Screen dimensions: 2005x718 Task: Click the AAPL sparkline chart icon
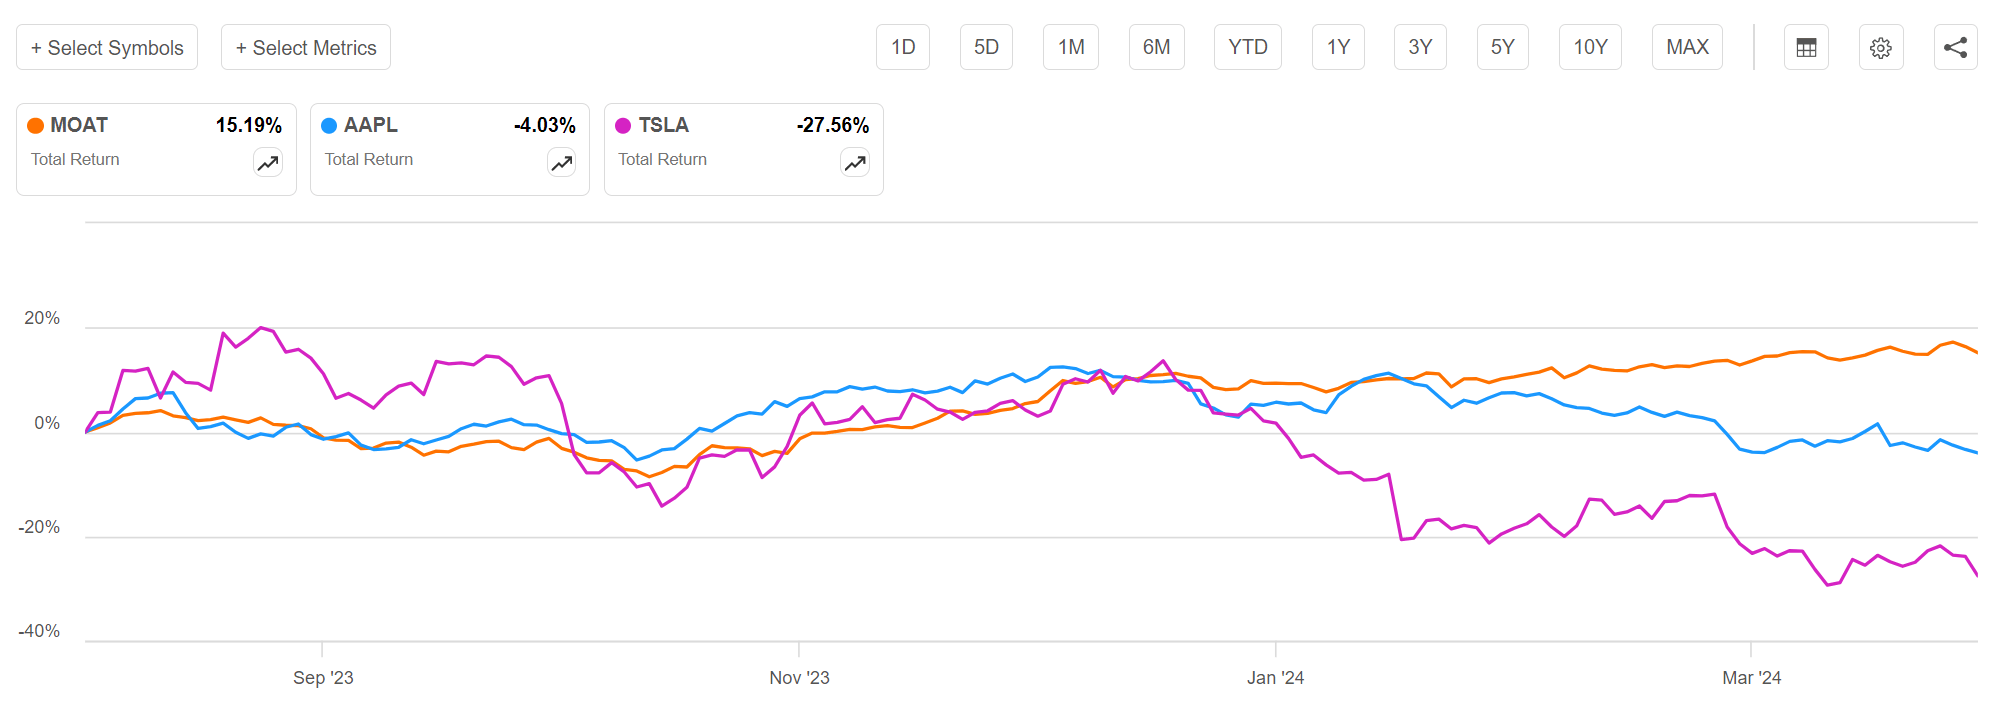[561, 162]
